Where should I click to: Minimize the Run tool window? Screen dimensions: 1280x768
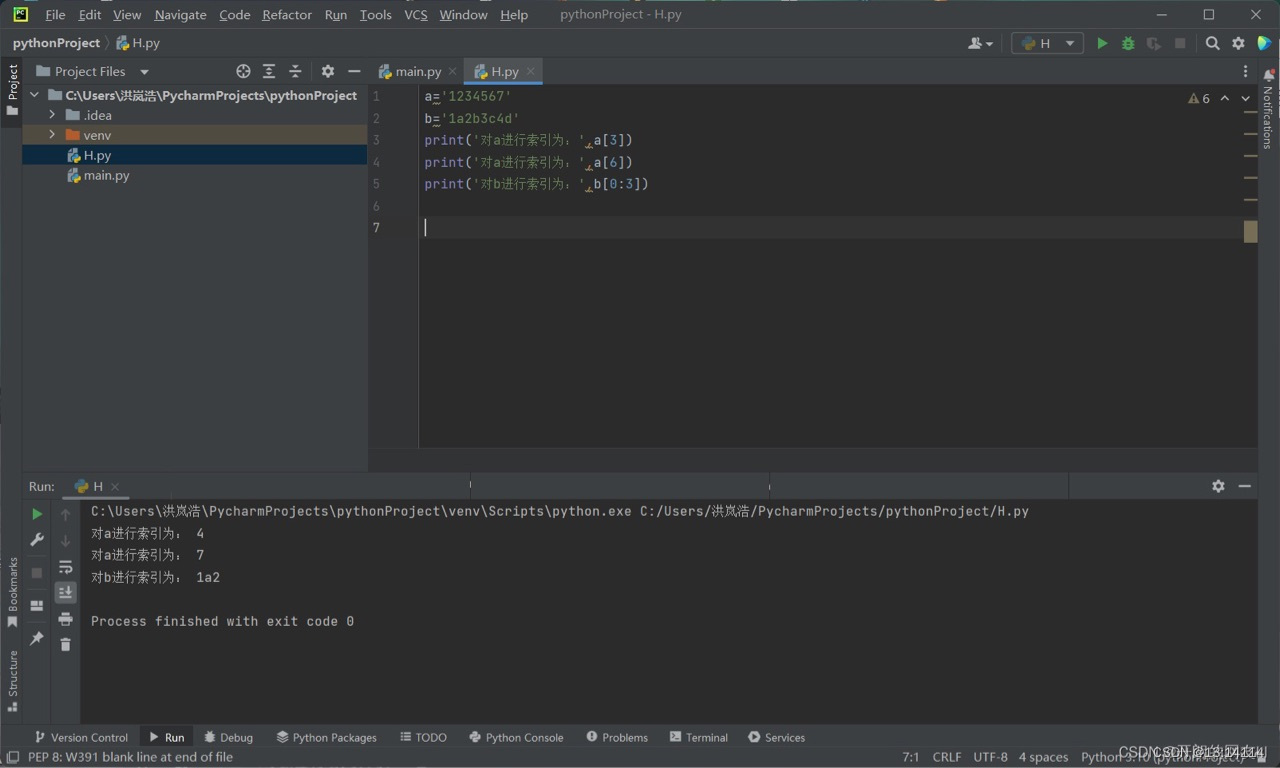[x=1245, y=486]
